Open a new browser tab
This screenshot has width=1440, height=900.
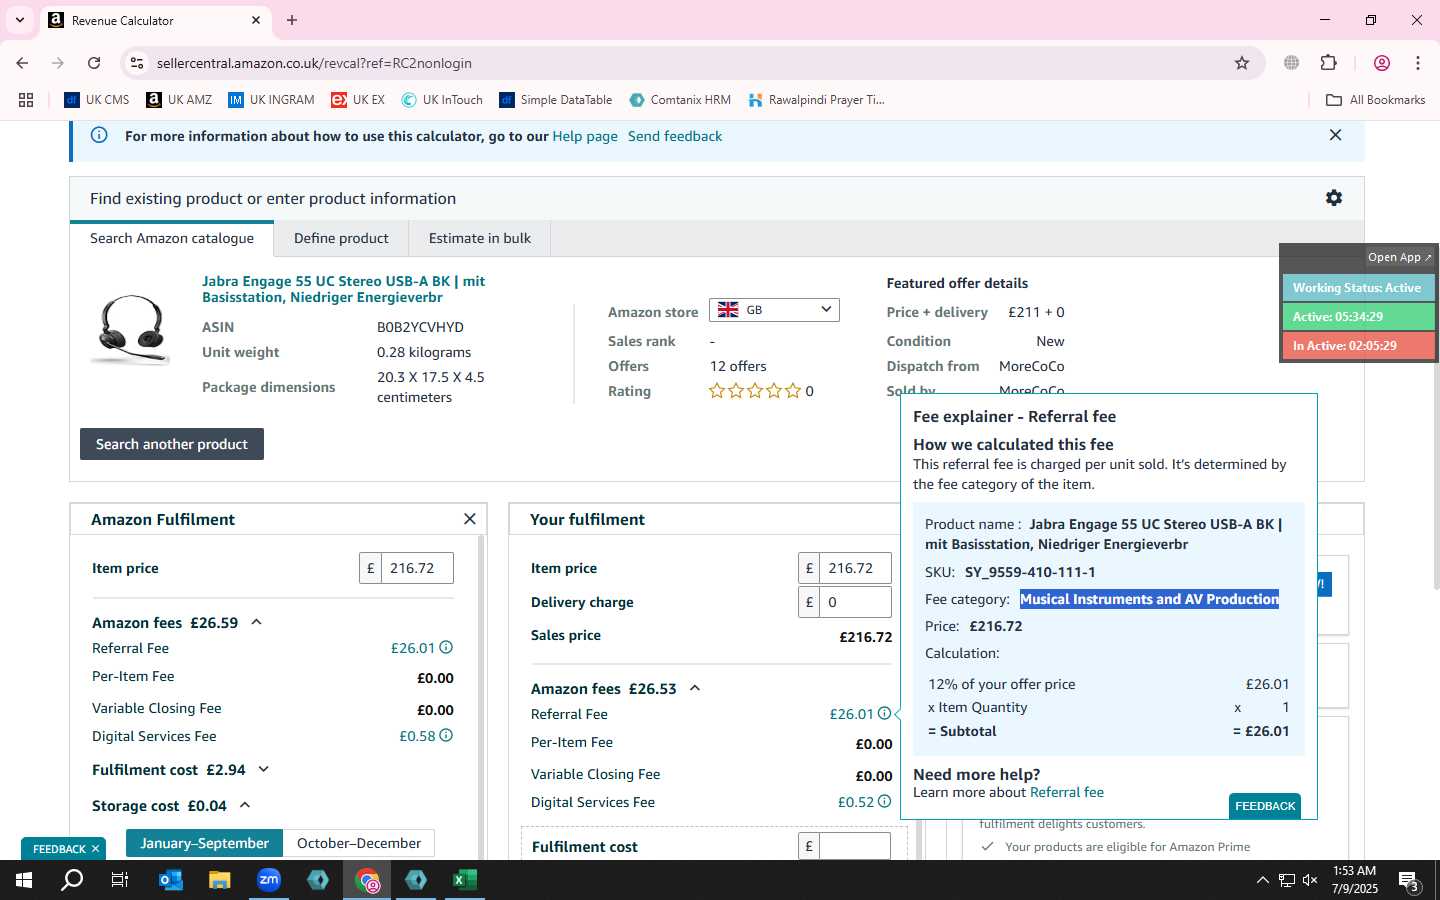[x=292, y=20]
